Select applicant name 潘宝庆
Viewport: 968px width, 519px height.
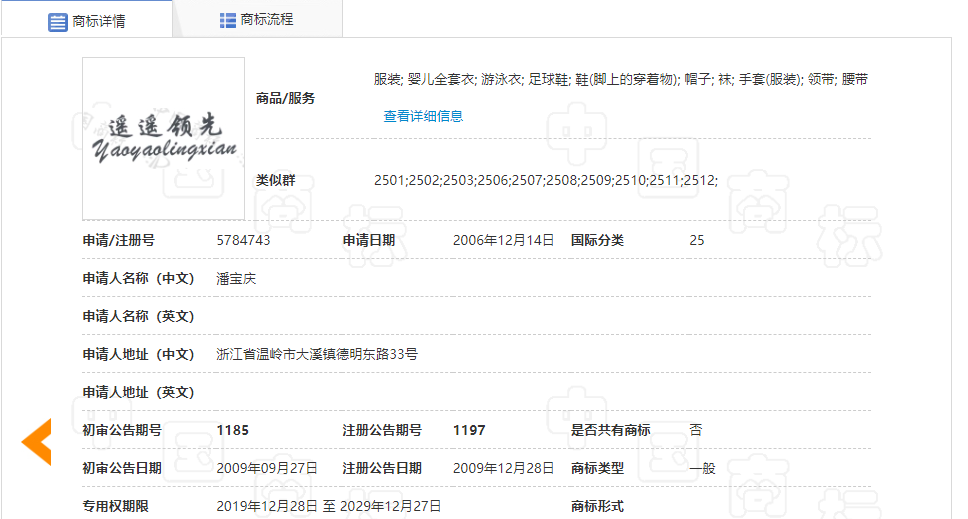236,278
